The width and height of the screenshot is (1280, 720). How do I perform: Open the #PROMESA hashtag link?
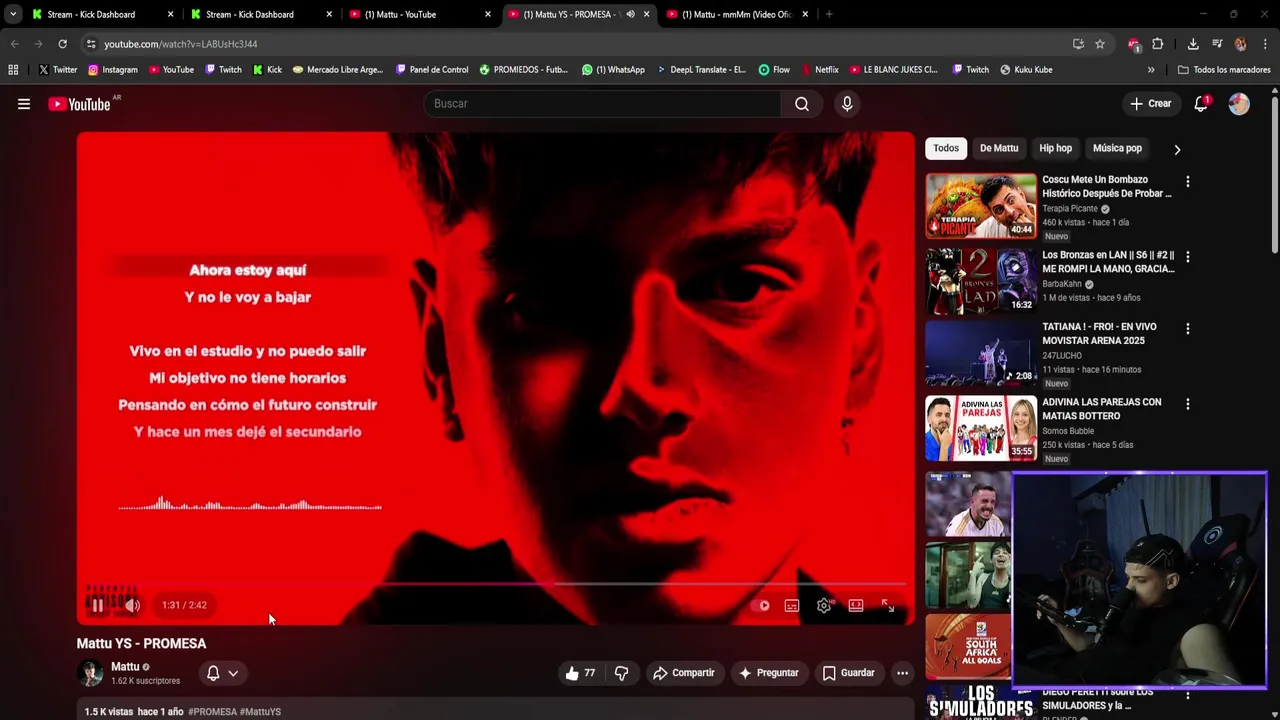(213, 712)
